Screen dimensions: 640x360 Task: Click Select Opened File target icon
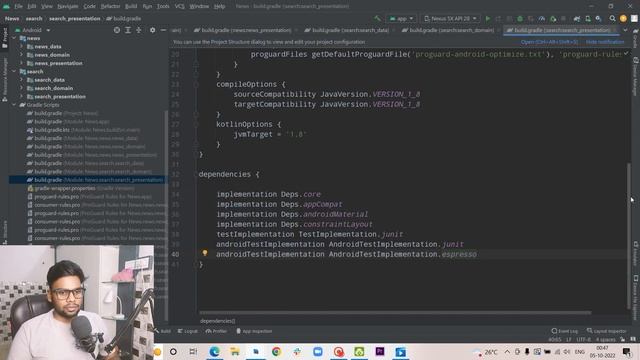[x=117, y=30]
